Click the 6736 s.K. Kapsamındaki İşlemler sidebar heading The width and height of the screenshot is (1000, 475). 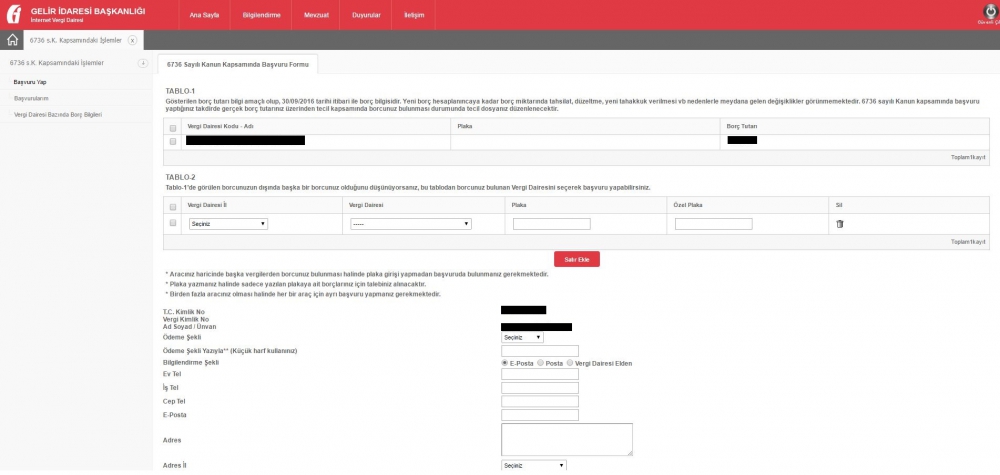57,63
